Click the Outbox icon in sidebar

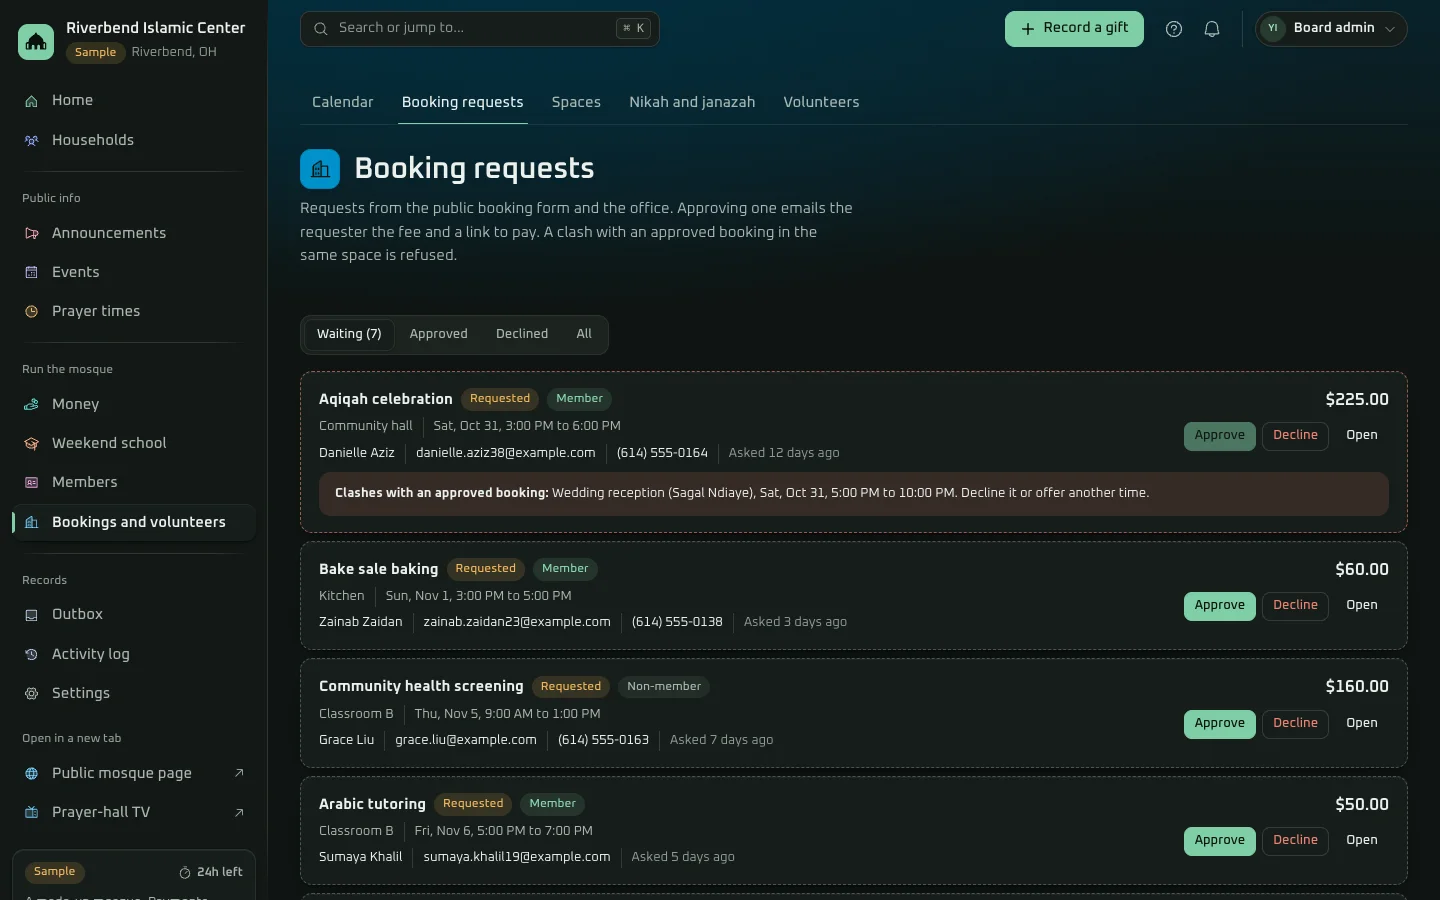pos(31,615)
